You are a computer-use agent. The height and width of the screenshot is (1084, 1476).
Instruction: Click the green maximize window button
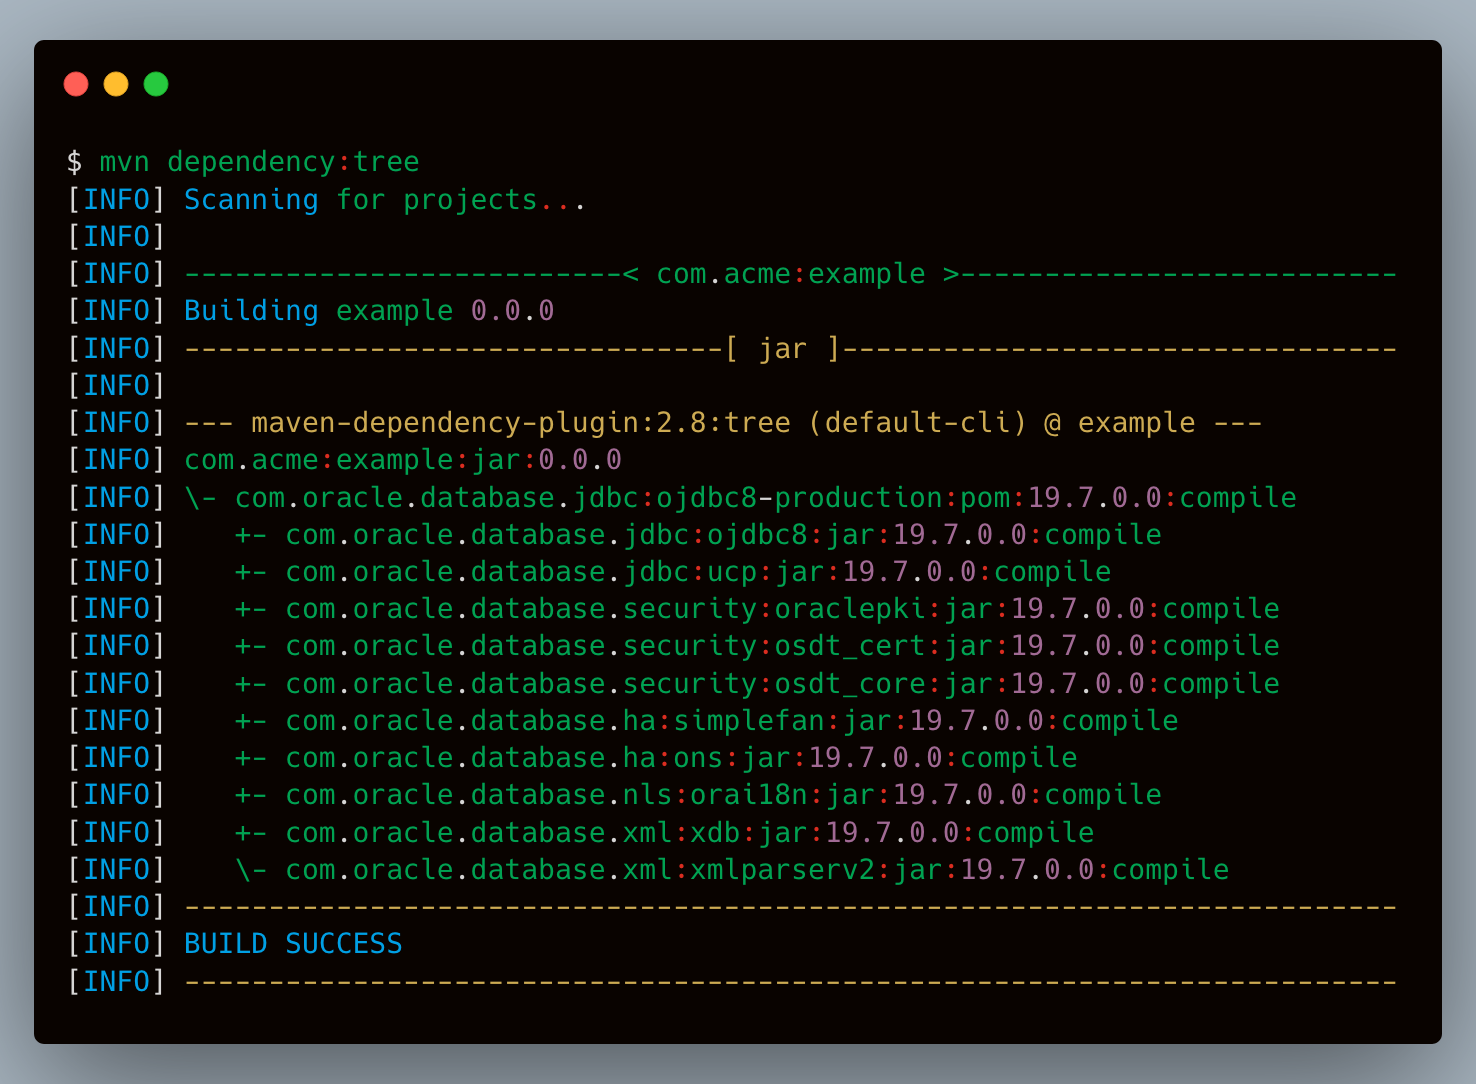[x=156, y=84]
